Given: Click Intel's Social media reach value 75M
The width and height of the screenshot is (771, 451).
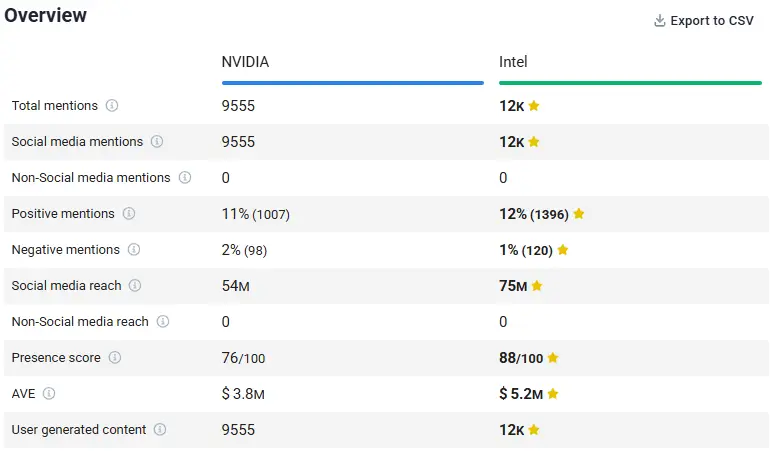Looking at the screenshot, I should coord(513,286).
